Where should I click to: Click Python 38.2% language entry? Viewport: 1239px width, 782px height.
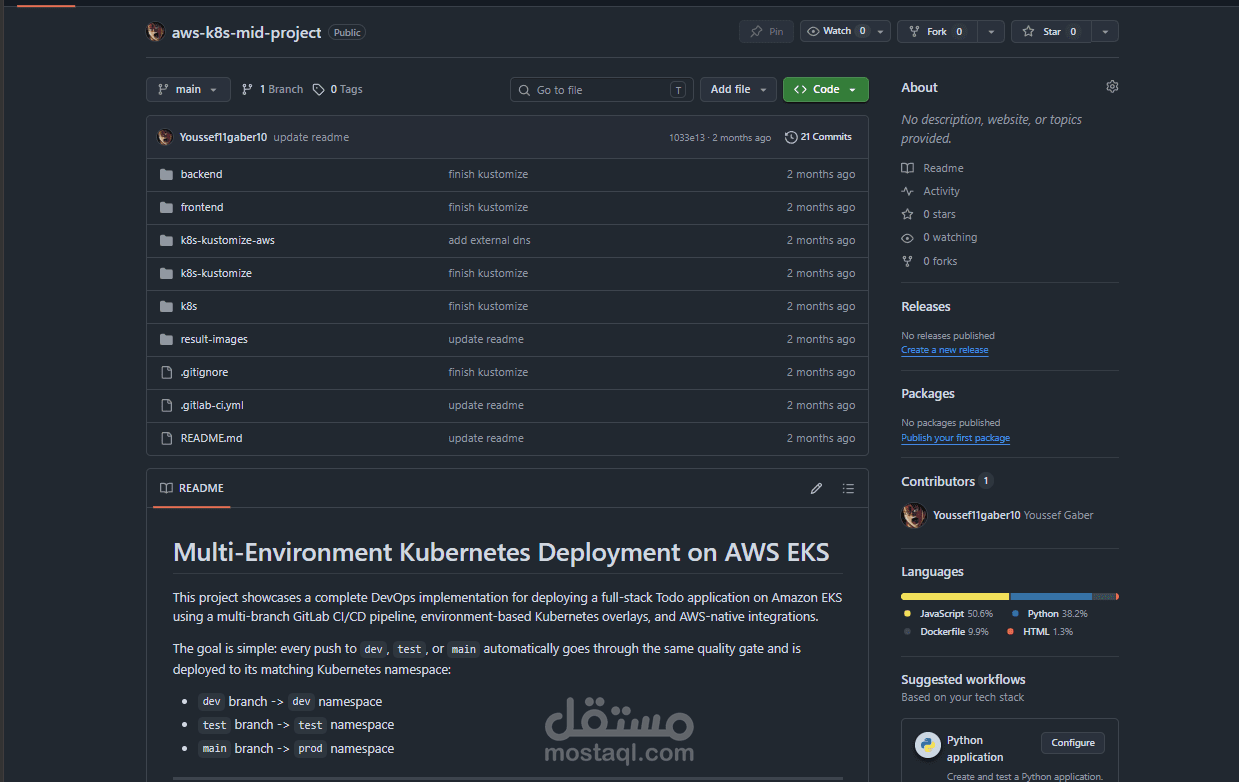pos(1049,613)
